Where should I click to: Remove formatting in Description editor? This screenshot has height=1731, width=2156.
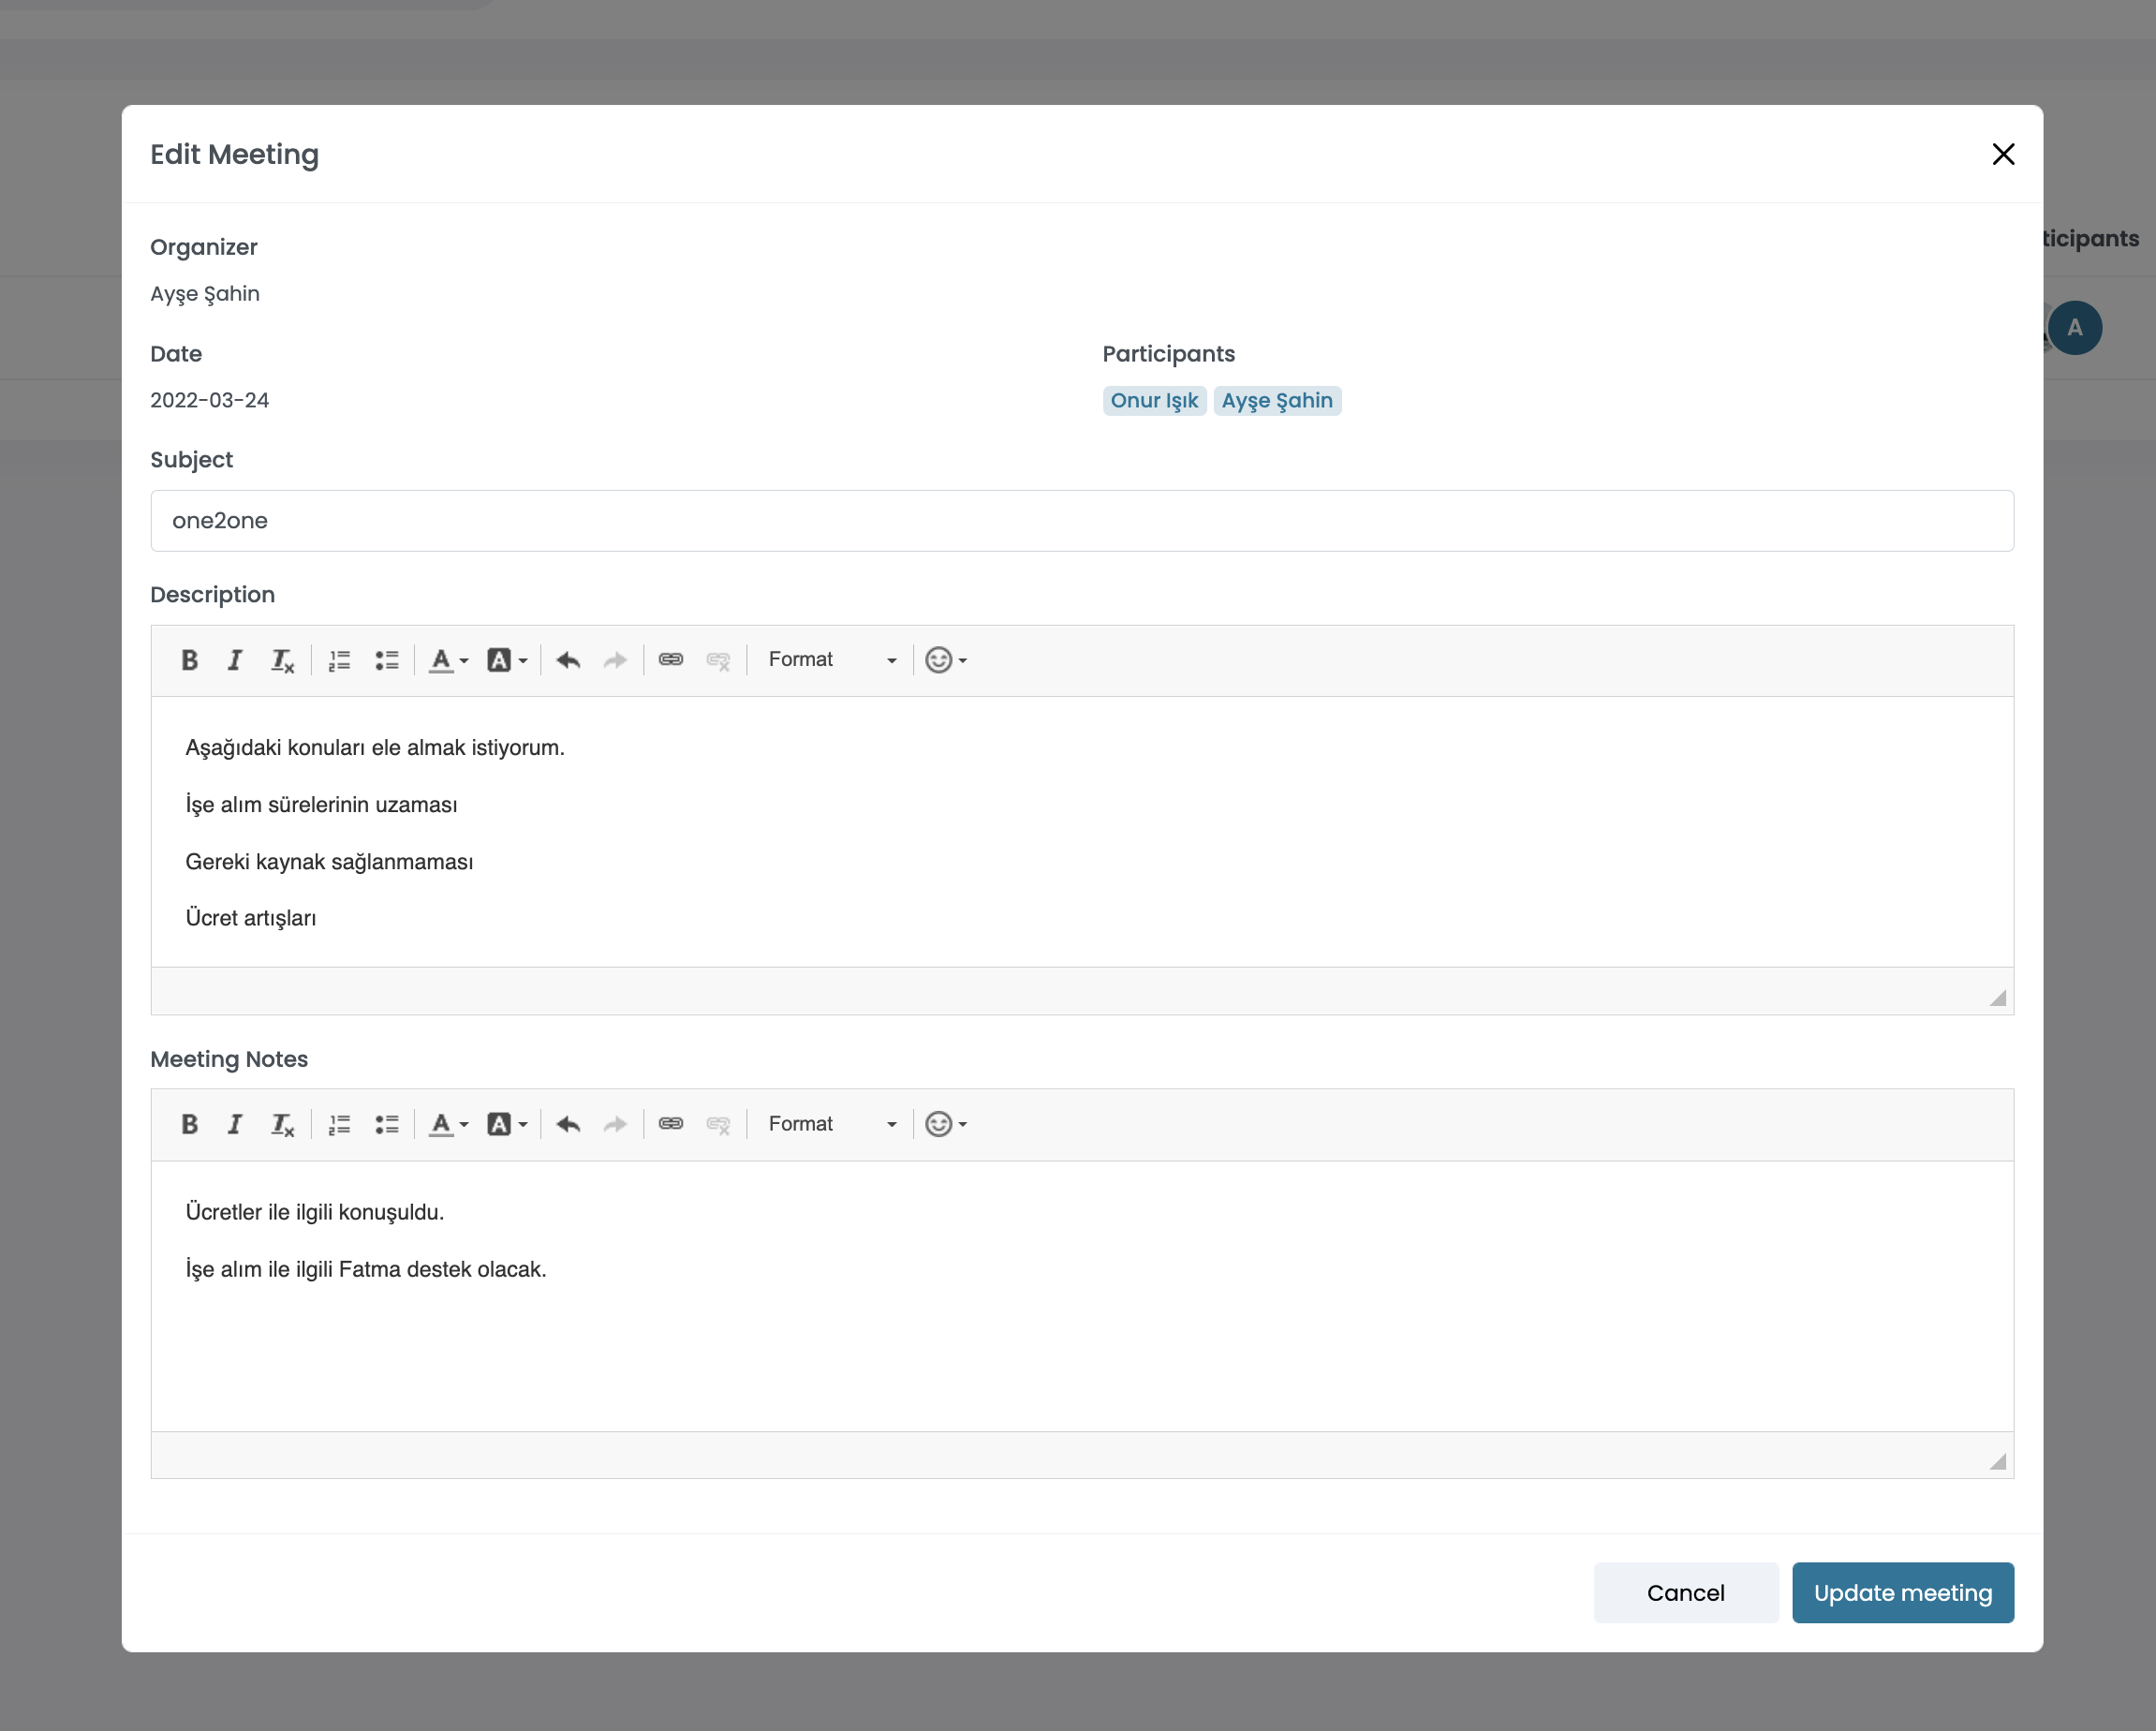click(x=282, y=660)
